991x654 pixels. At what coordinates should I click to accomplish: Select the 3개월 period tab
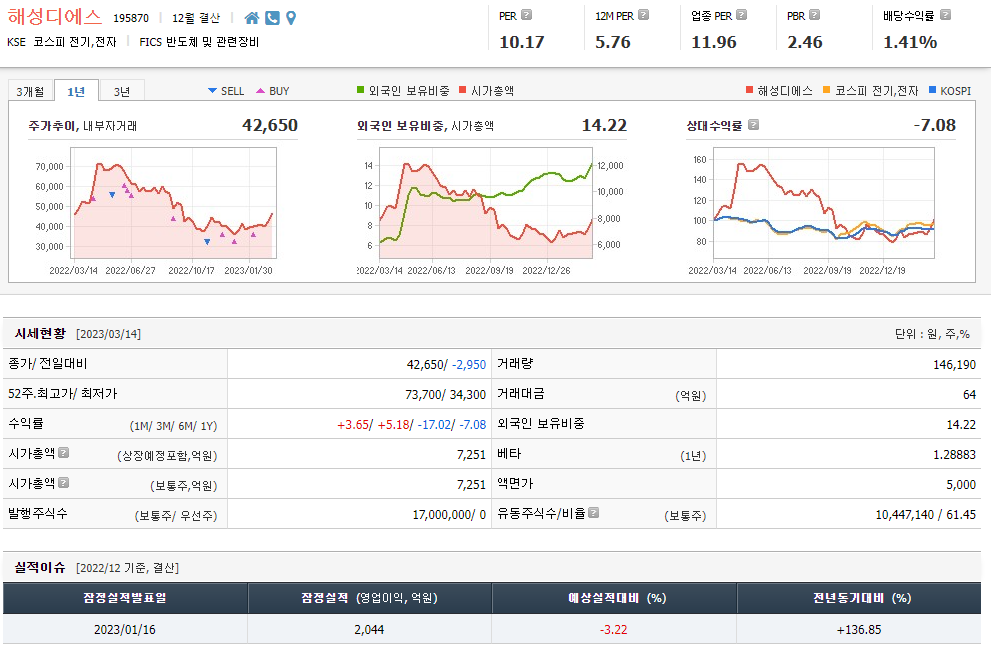[30, 92]
